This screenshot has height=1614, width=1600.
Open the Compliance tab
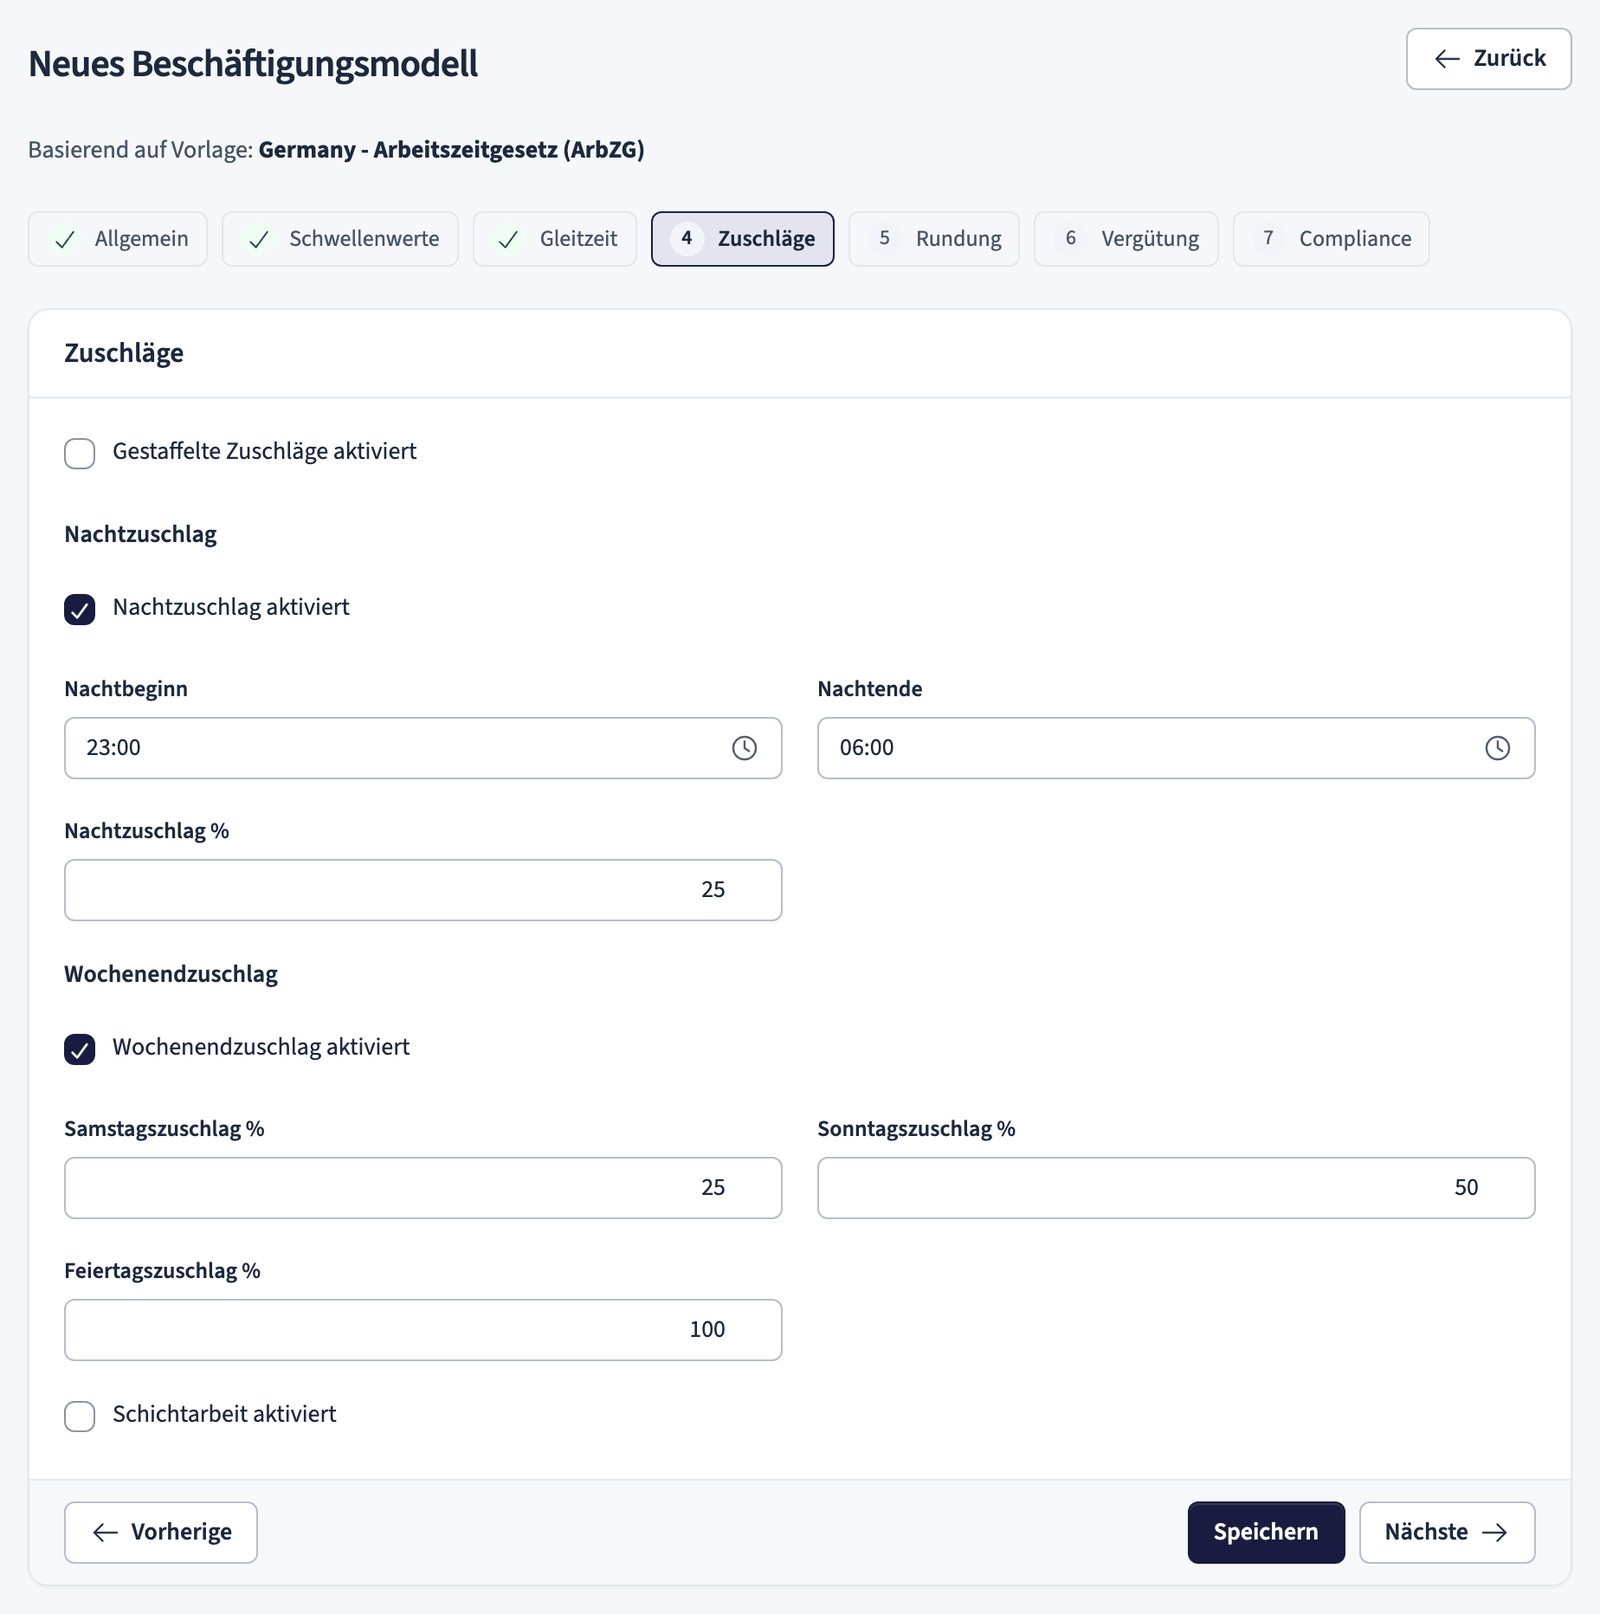1331,239
